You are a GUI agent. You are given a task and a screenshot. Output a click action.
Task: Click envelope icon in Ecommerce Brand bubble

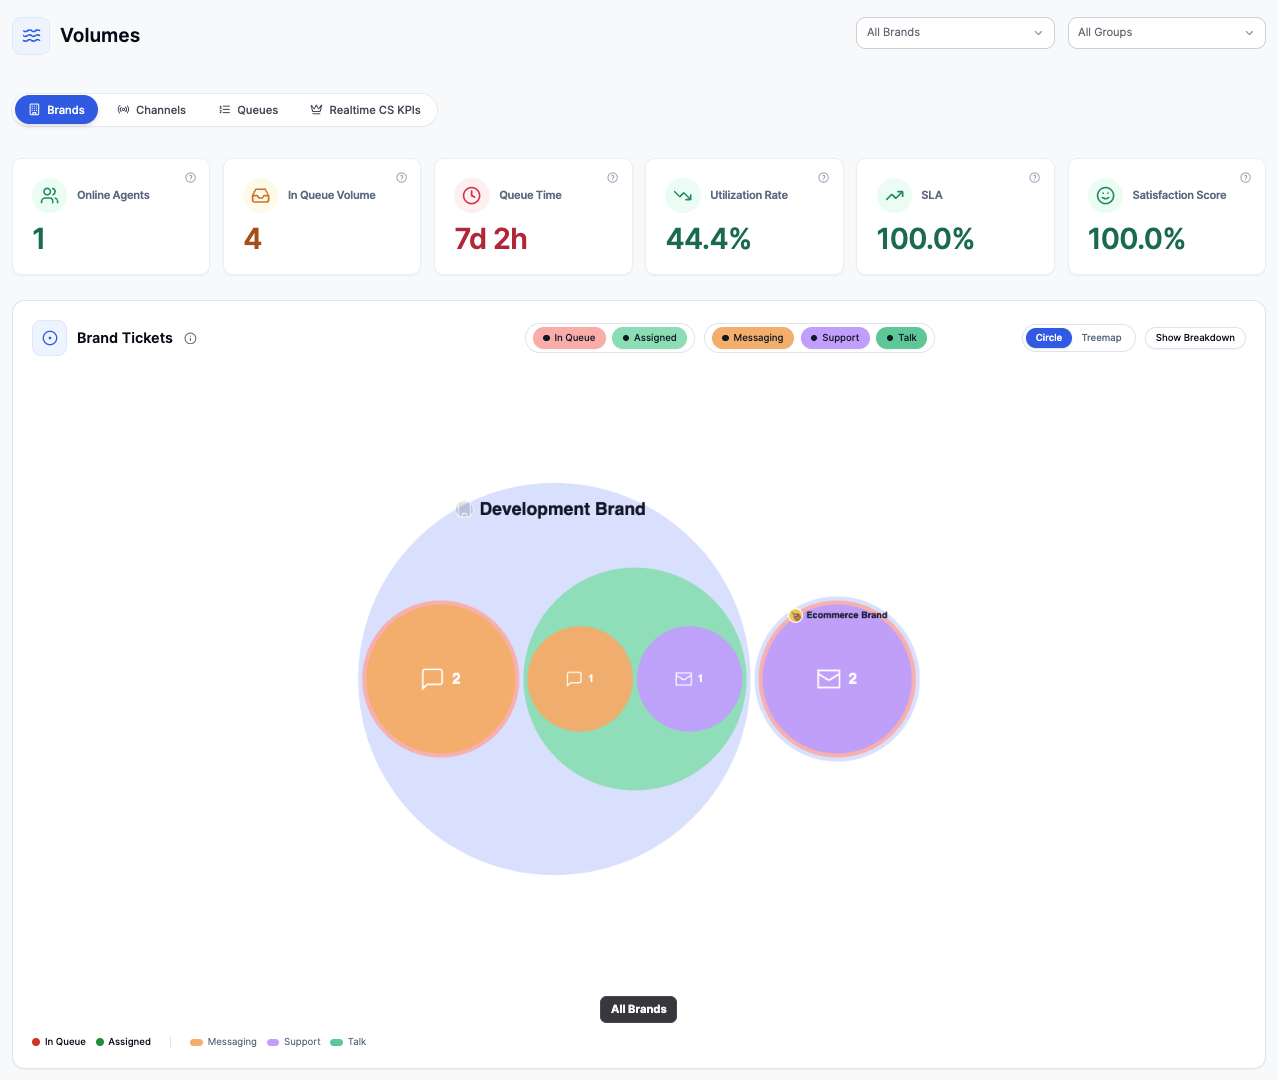point(829,679)
